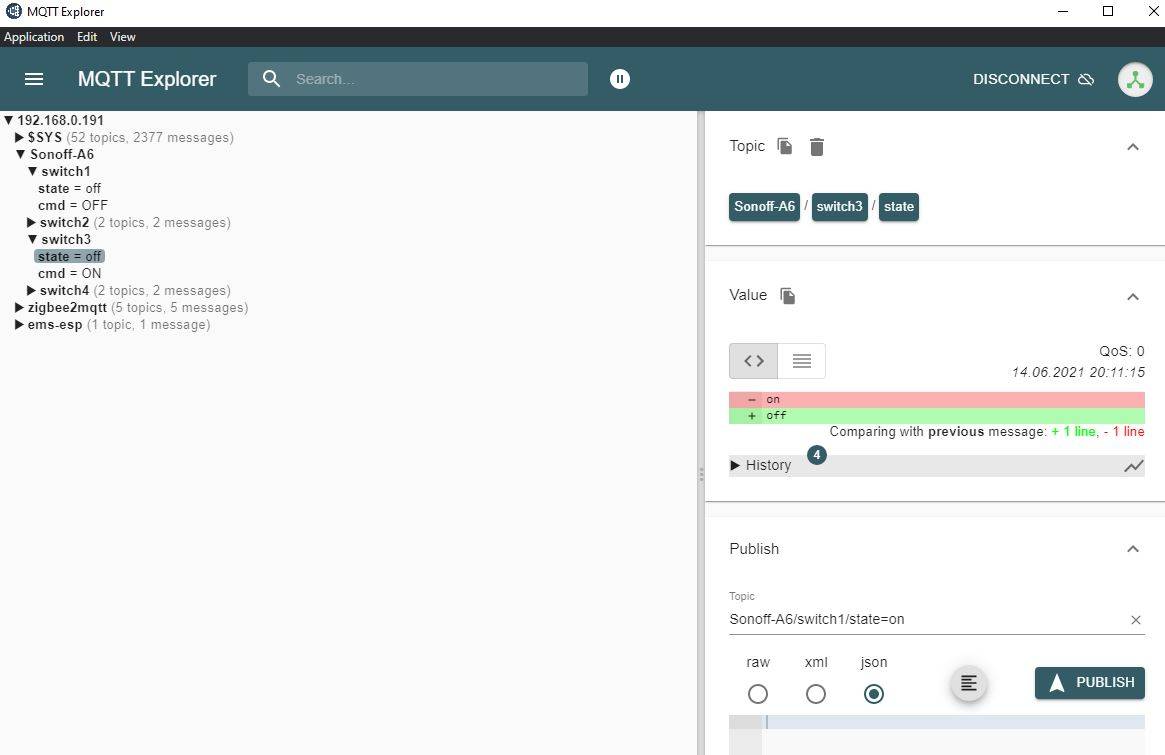The height and width of the screenshot is (755, 1165).
Task: Open the Application menu
Action: (34, 36)
